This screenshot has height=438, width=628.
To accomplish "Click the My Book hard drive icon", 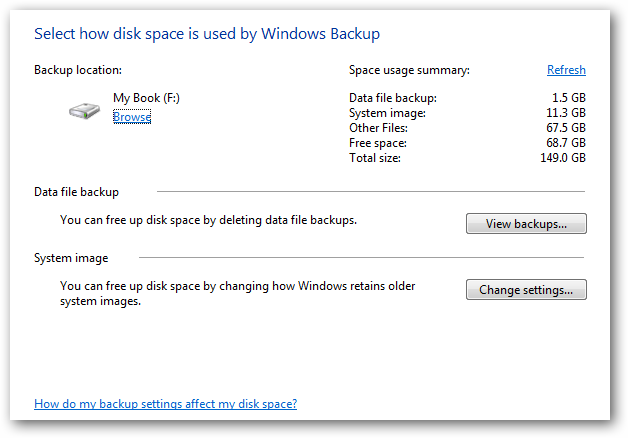I will (84, 109).
